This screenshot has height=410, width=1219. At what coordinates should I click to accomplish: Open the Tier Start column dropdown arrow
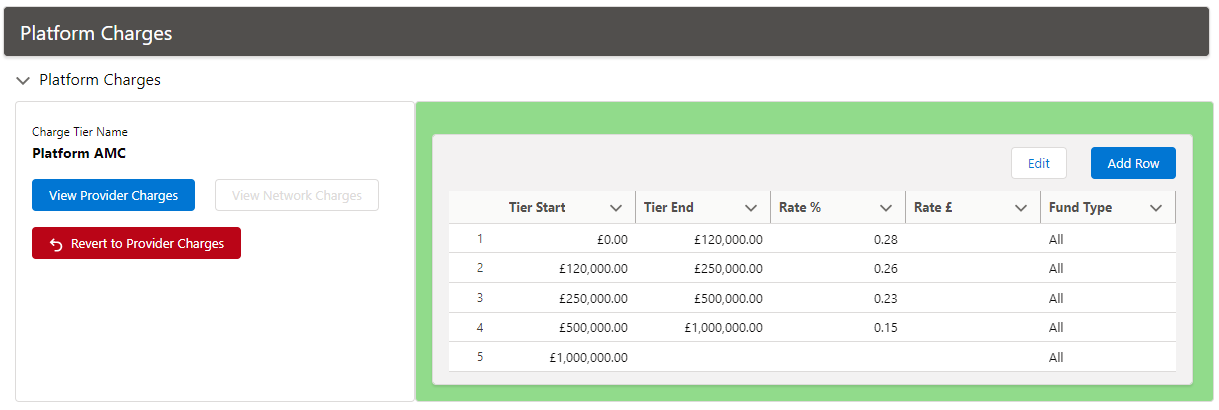pos(616,208)
